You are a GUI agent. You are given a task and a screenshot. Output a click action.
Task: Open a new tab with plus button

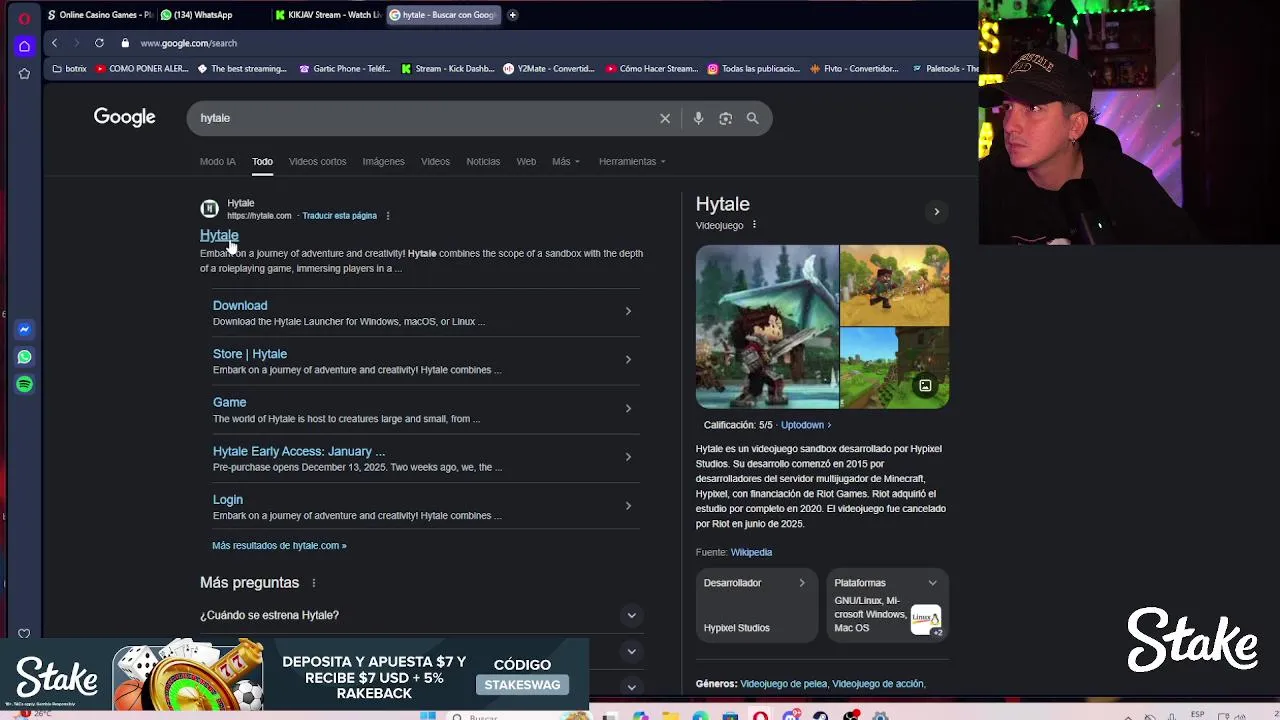coord(512,15)
